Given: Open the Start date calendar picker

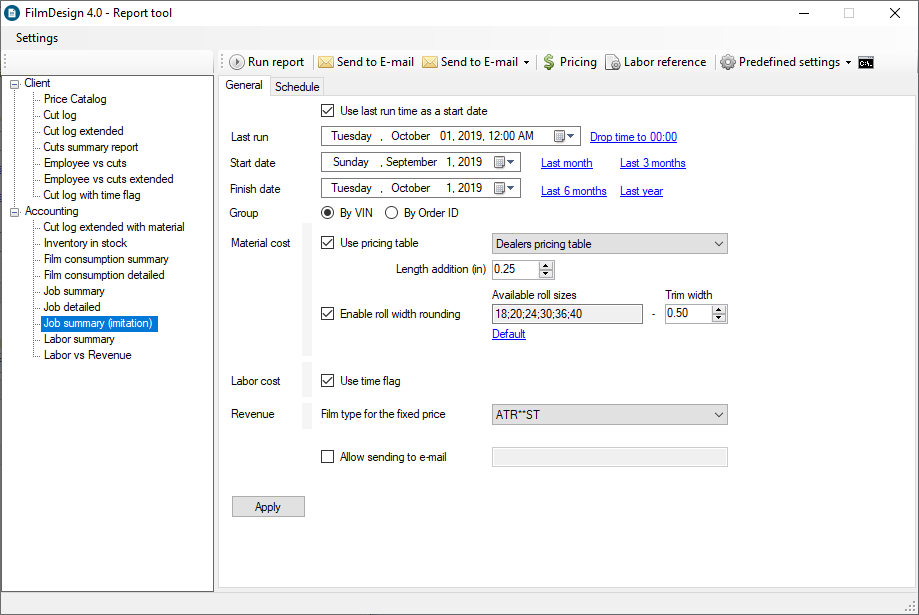Looking at the screenshot, I should (501, 162).
